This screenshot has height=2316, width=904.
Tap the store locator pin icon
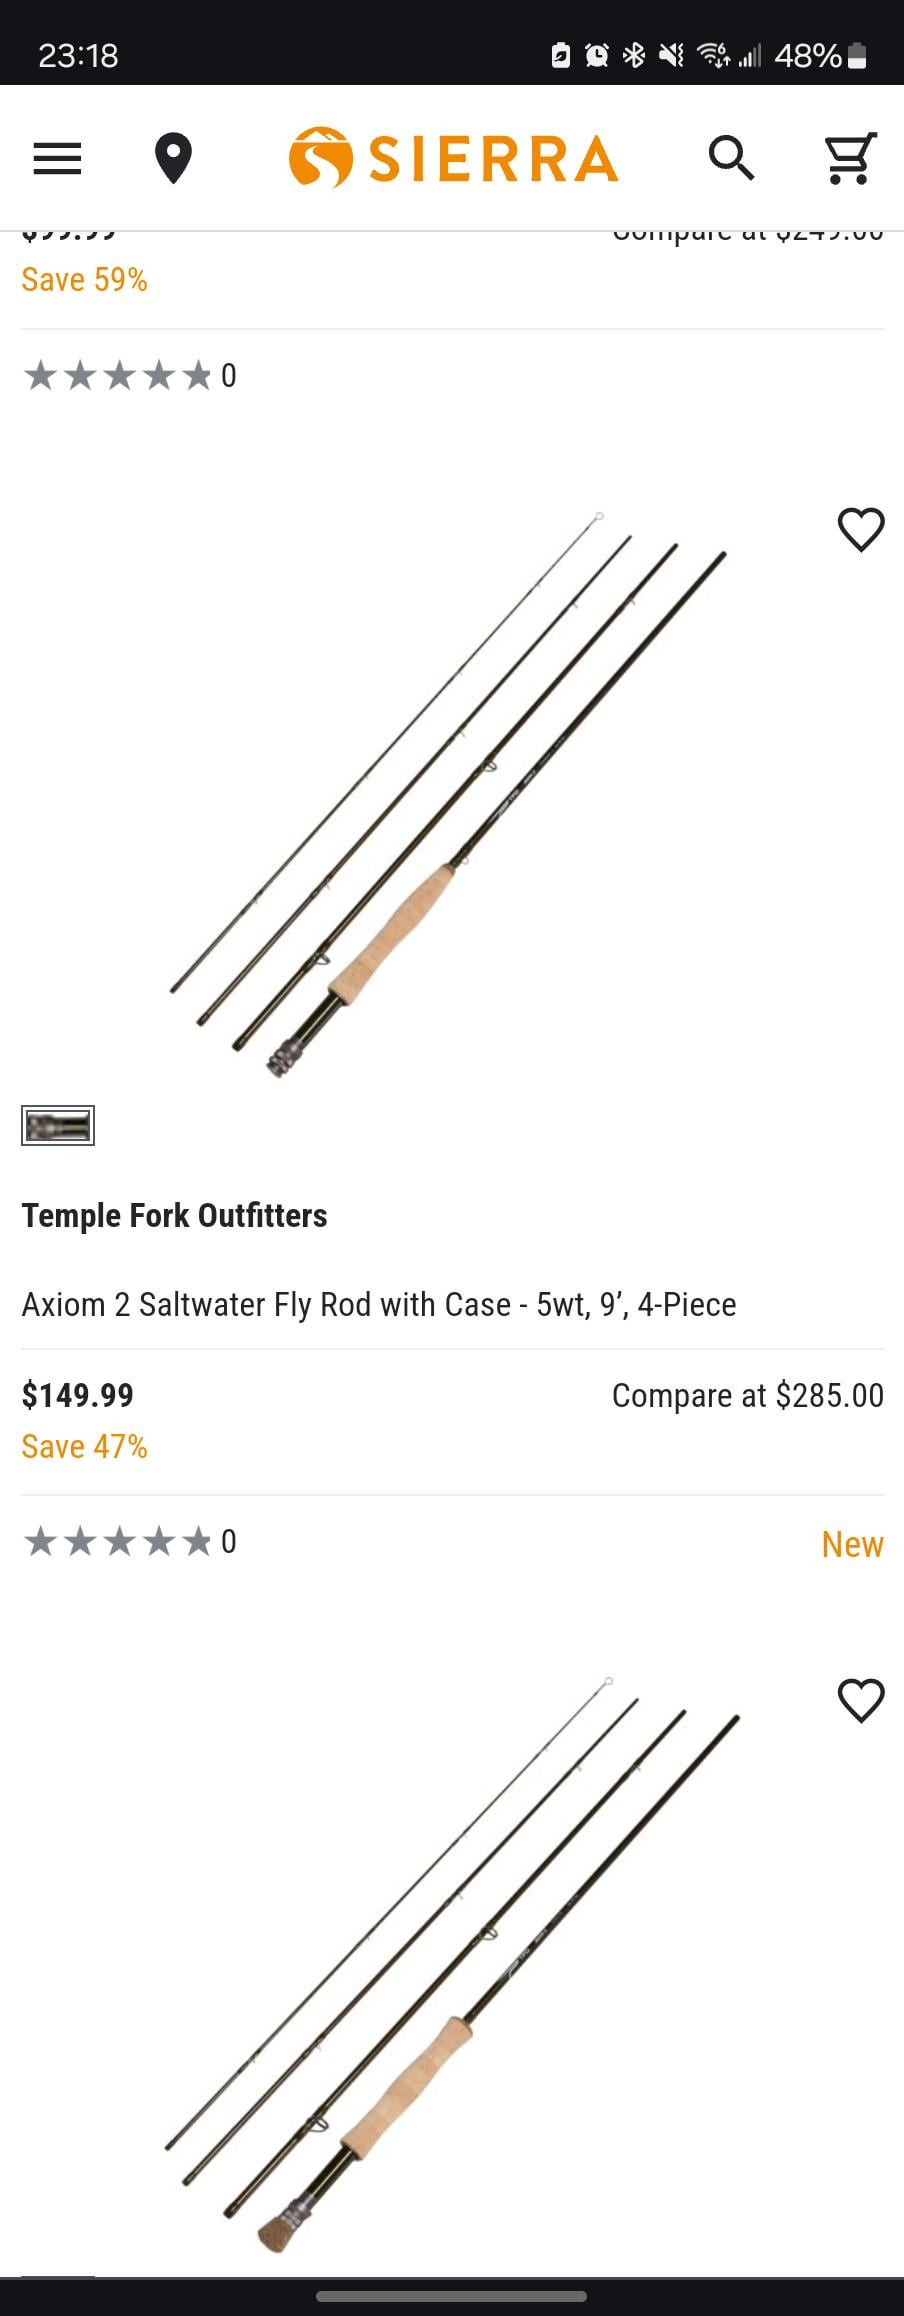tap(173, 158)
